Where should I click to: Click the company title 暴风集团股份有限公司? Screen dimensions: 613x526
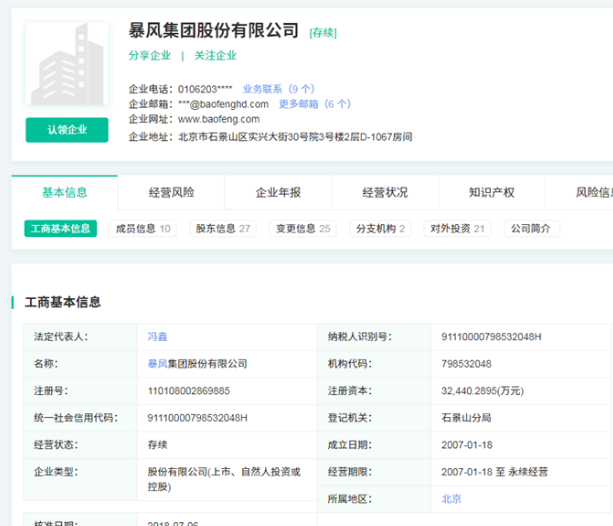coord(213,31)
